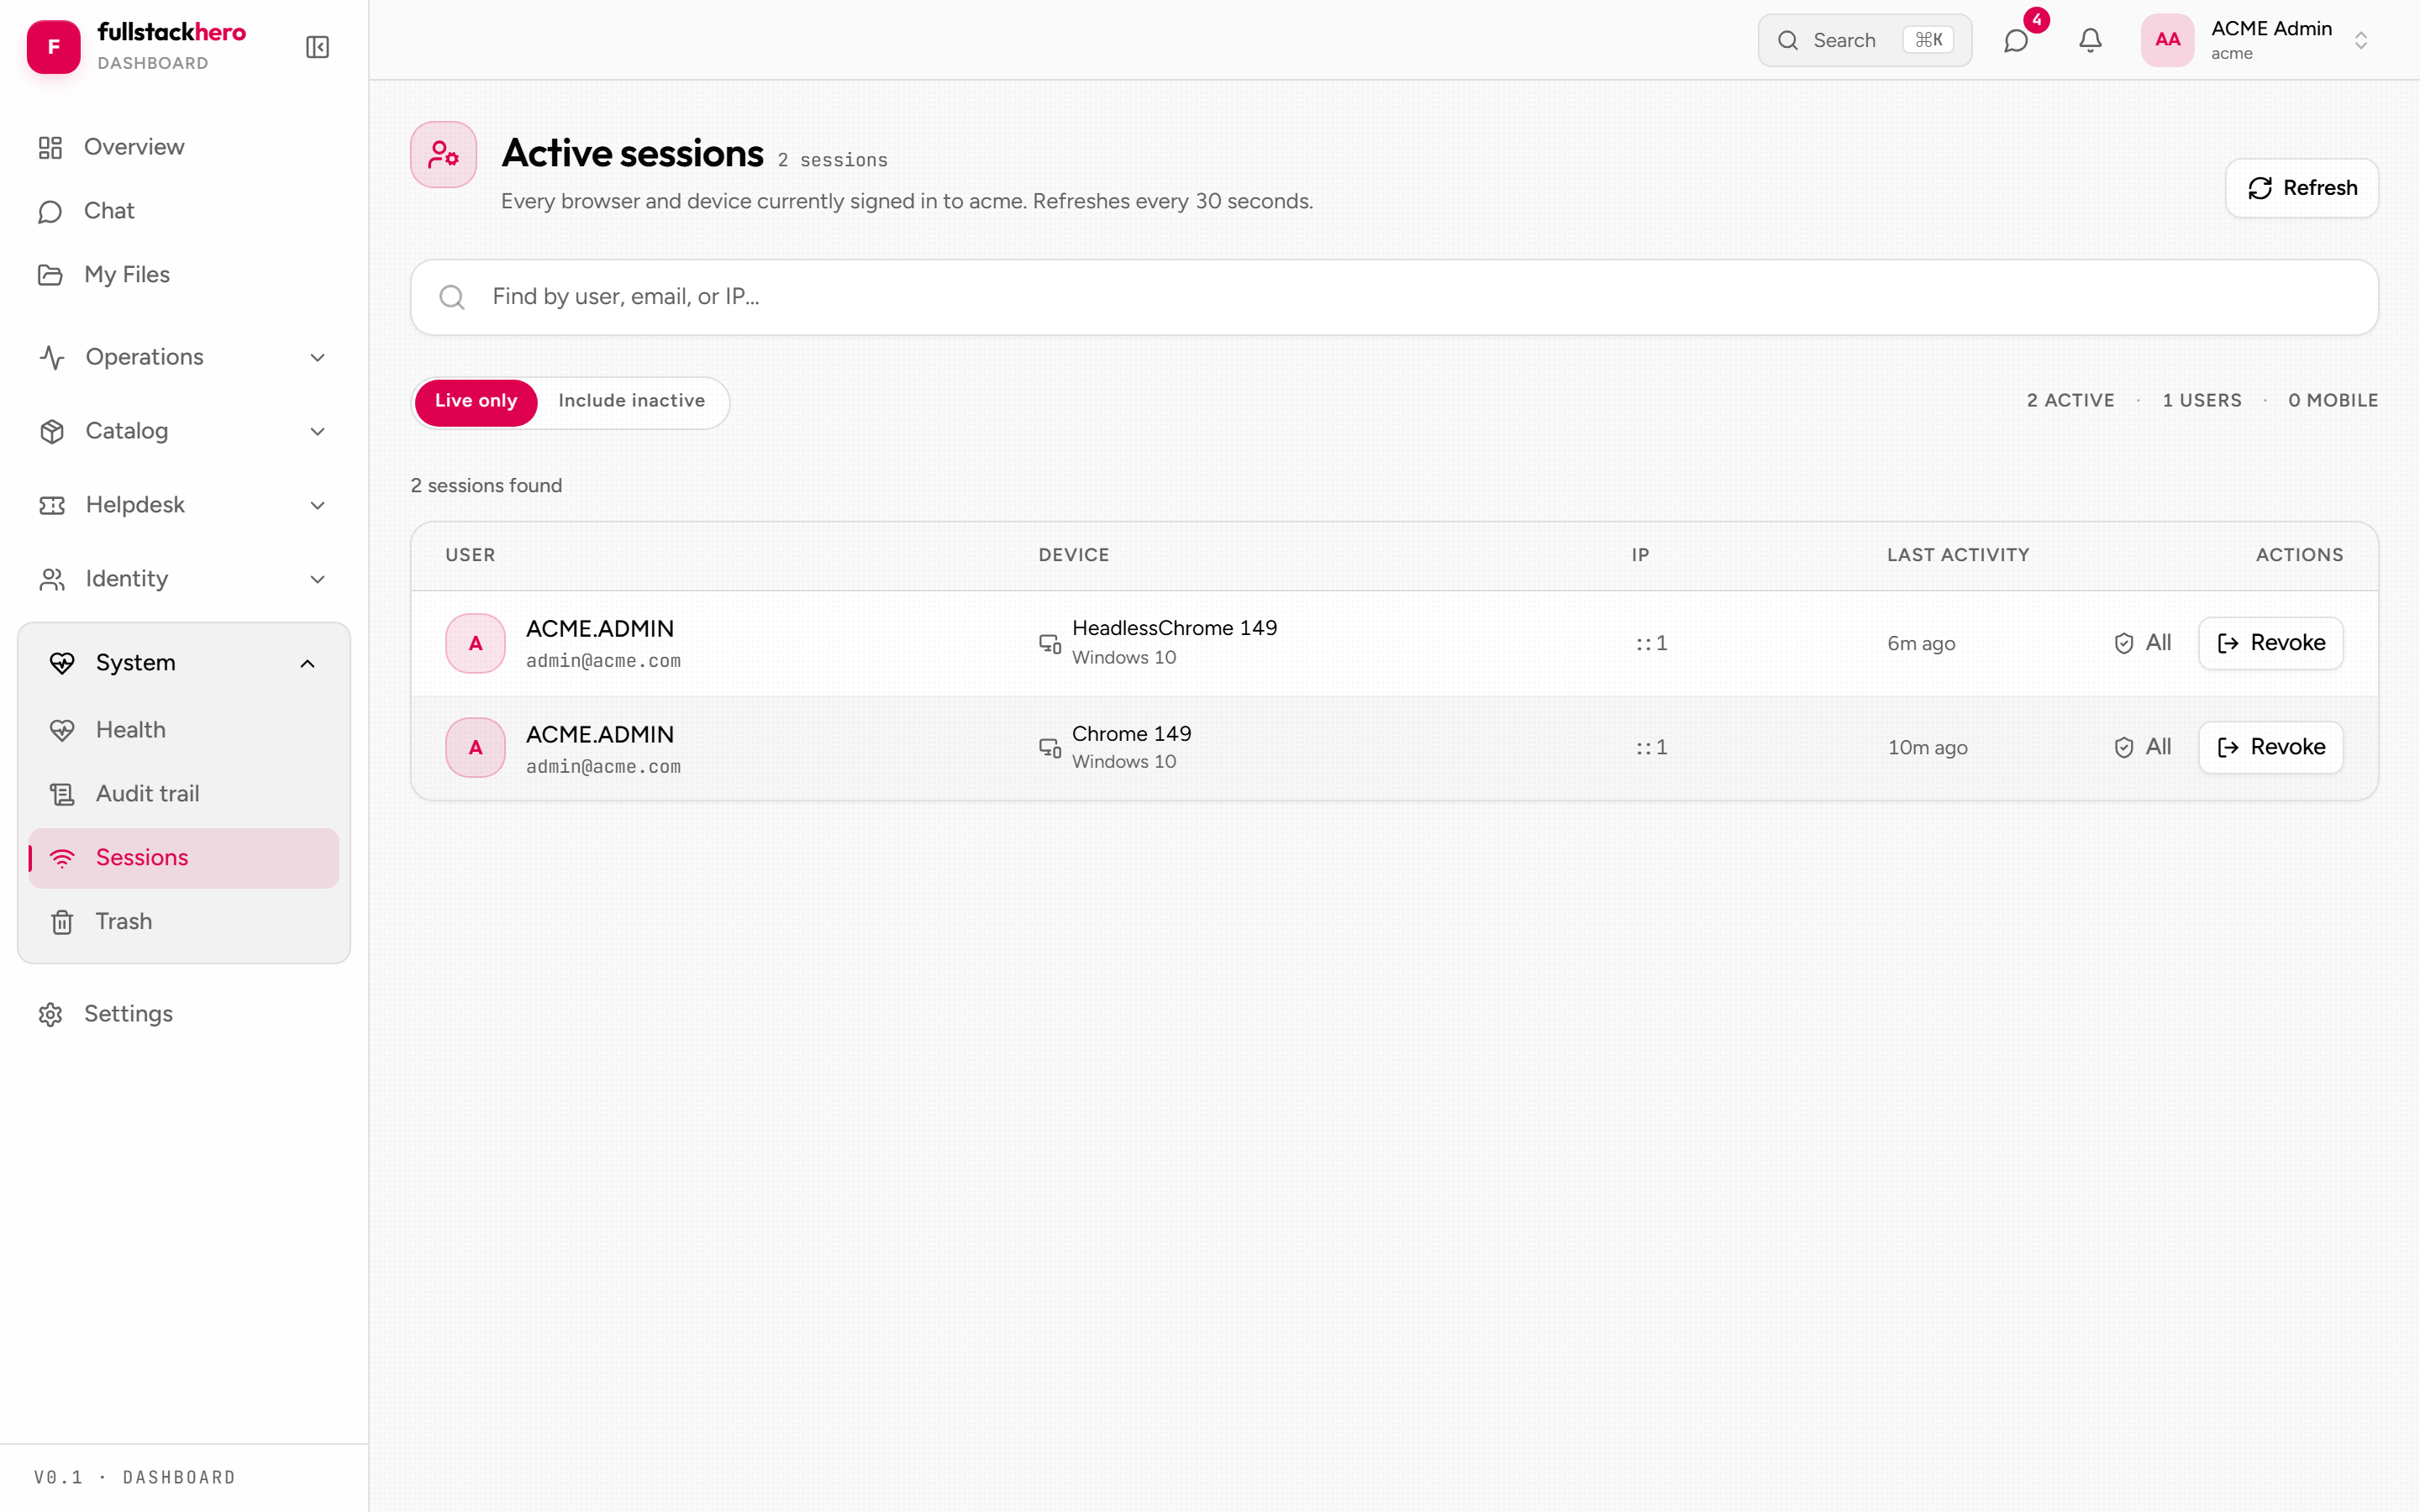Open the notifications bell
Image resolution: width=2420 pixels, height=1512 pixels.
click(x=2090, y=40)
